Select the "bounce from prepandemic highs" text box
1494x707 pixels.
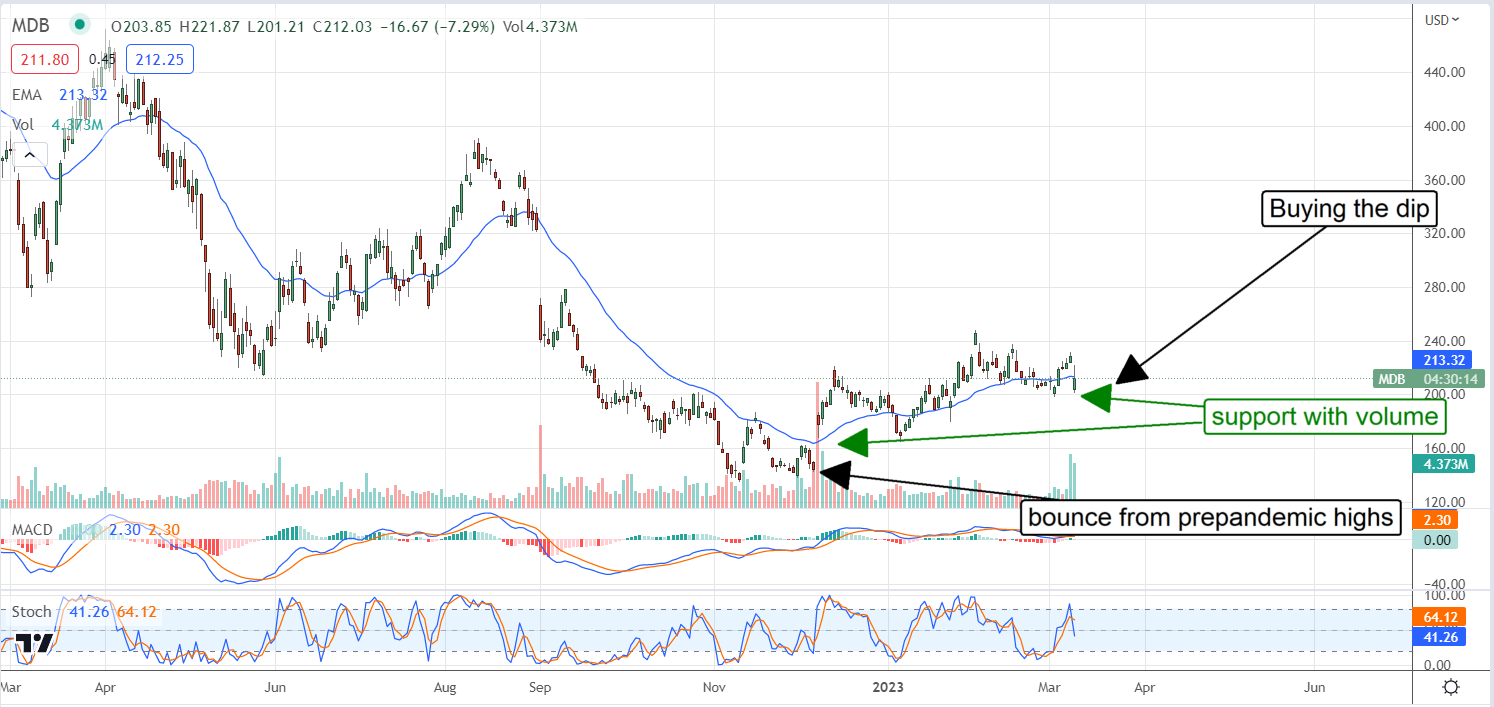pyautogui.click(x=1210, y=517)
